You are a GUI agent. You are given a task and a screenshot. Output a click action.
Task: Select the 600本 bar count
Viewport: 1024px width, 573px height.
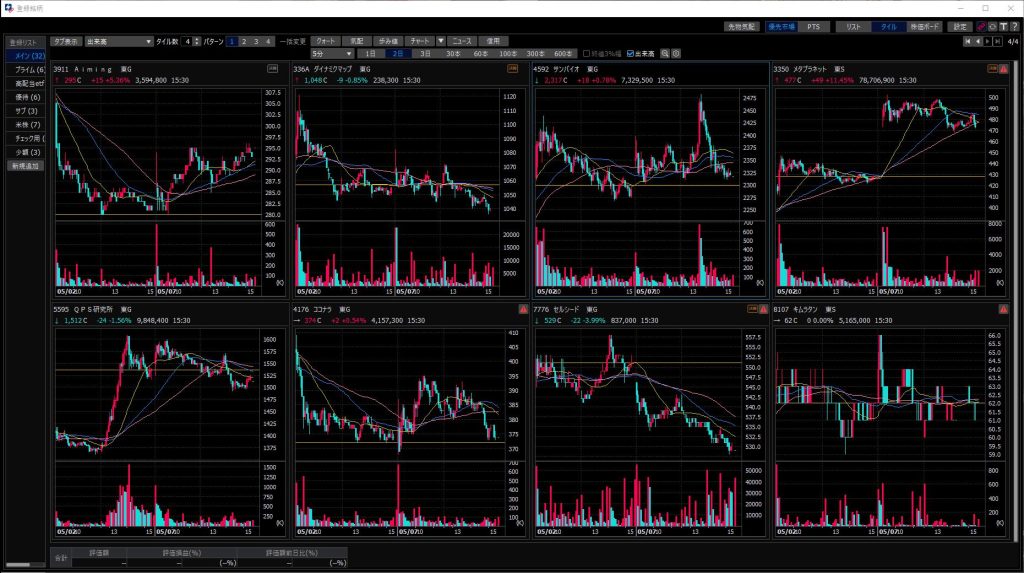coord(563,54)
